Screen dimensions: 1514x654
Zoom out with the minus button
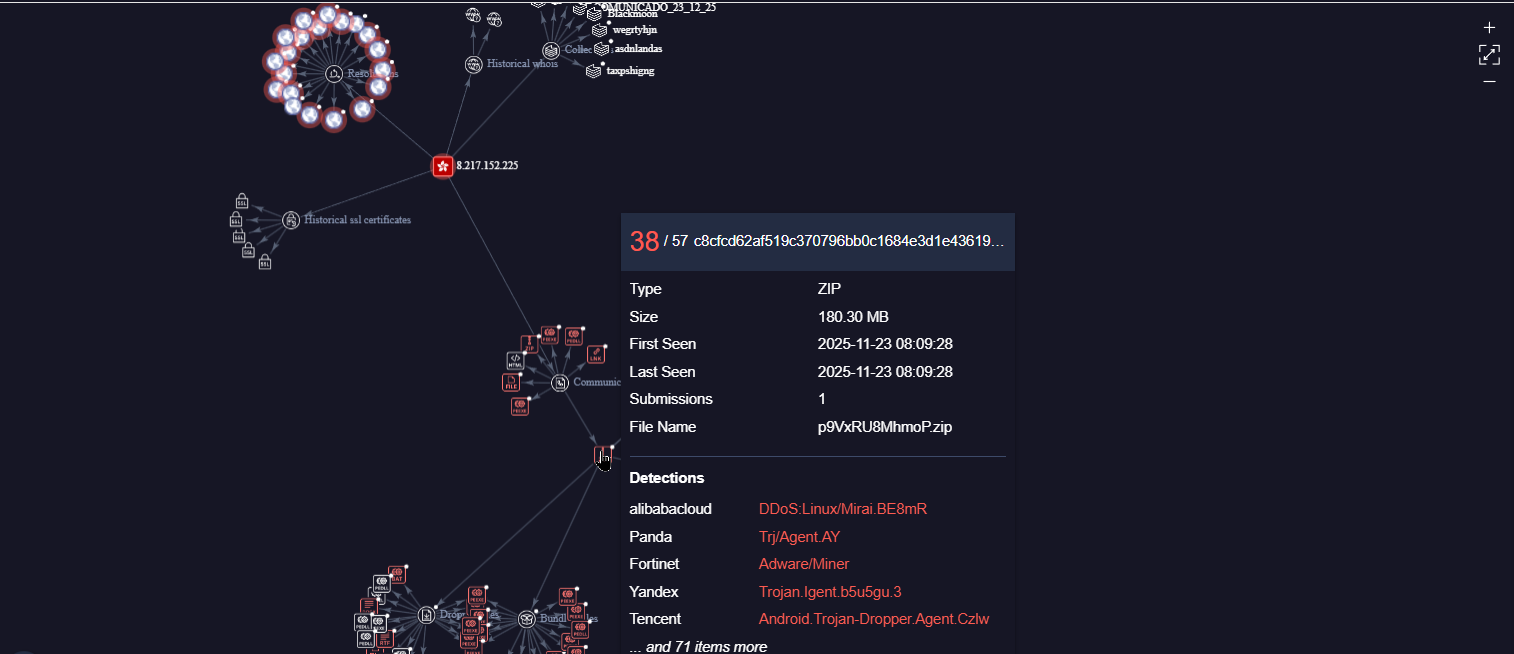(x=1489, y=82)
